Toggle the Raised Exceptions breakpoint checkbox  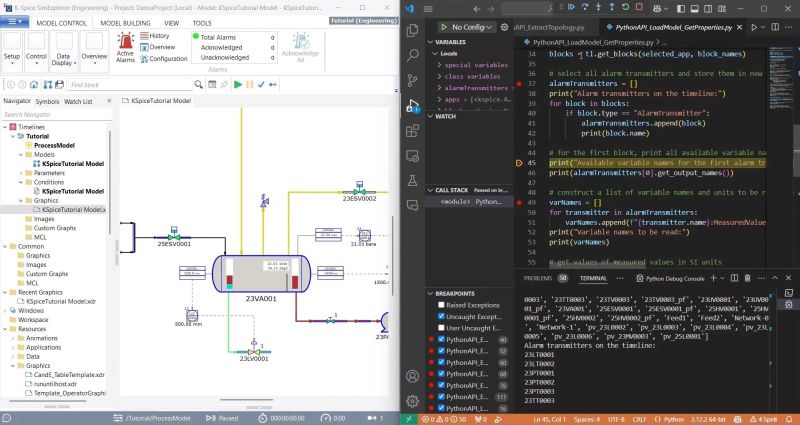(x=439, y=304)
